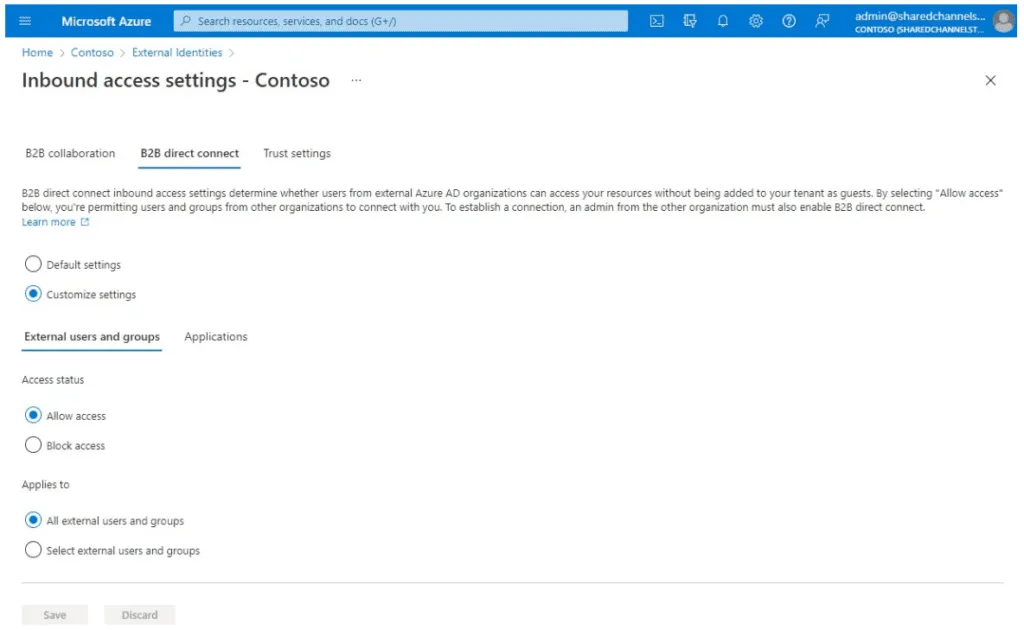This screenshot has height=630, width=1024.
Task: Open the portal hamburger menu
Action: 24,20
